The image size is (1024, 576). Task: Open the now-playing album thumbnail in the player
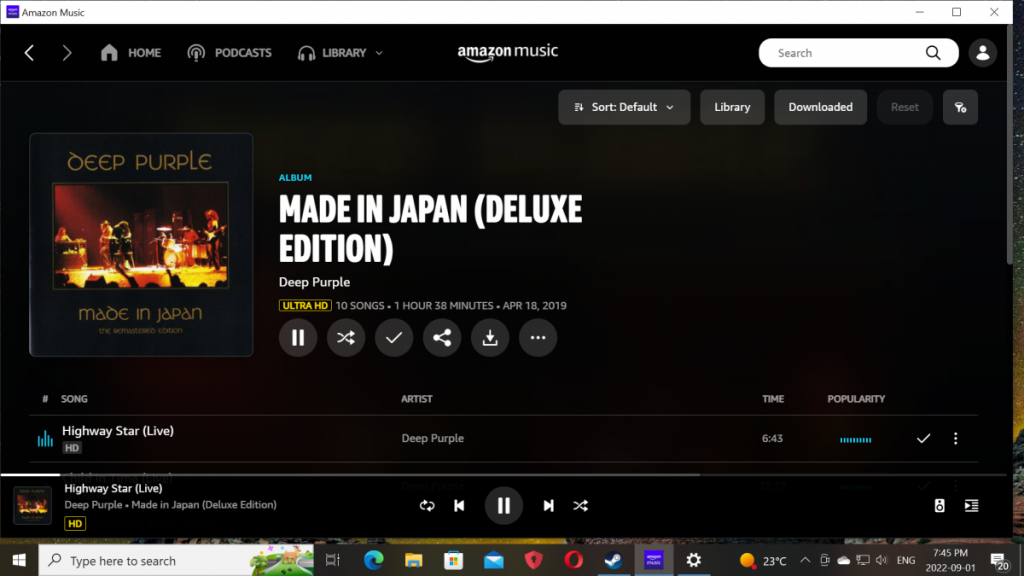32,505
